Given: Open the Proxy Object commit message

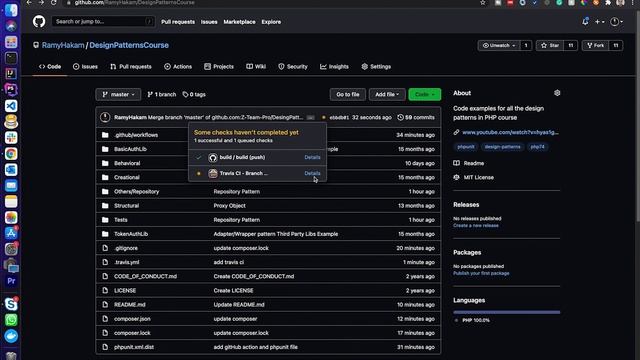Looking at the screenshot, I should [x=229, y=205].
